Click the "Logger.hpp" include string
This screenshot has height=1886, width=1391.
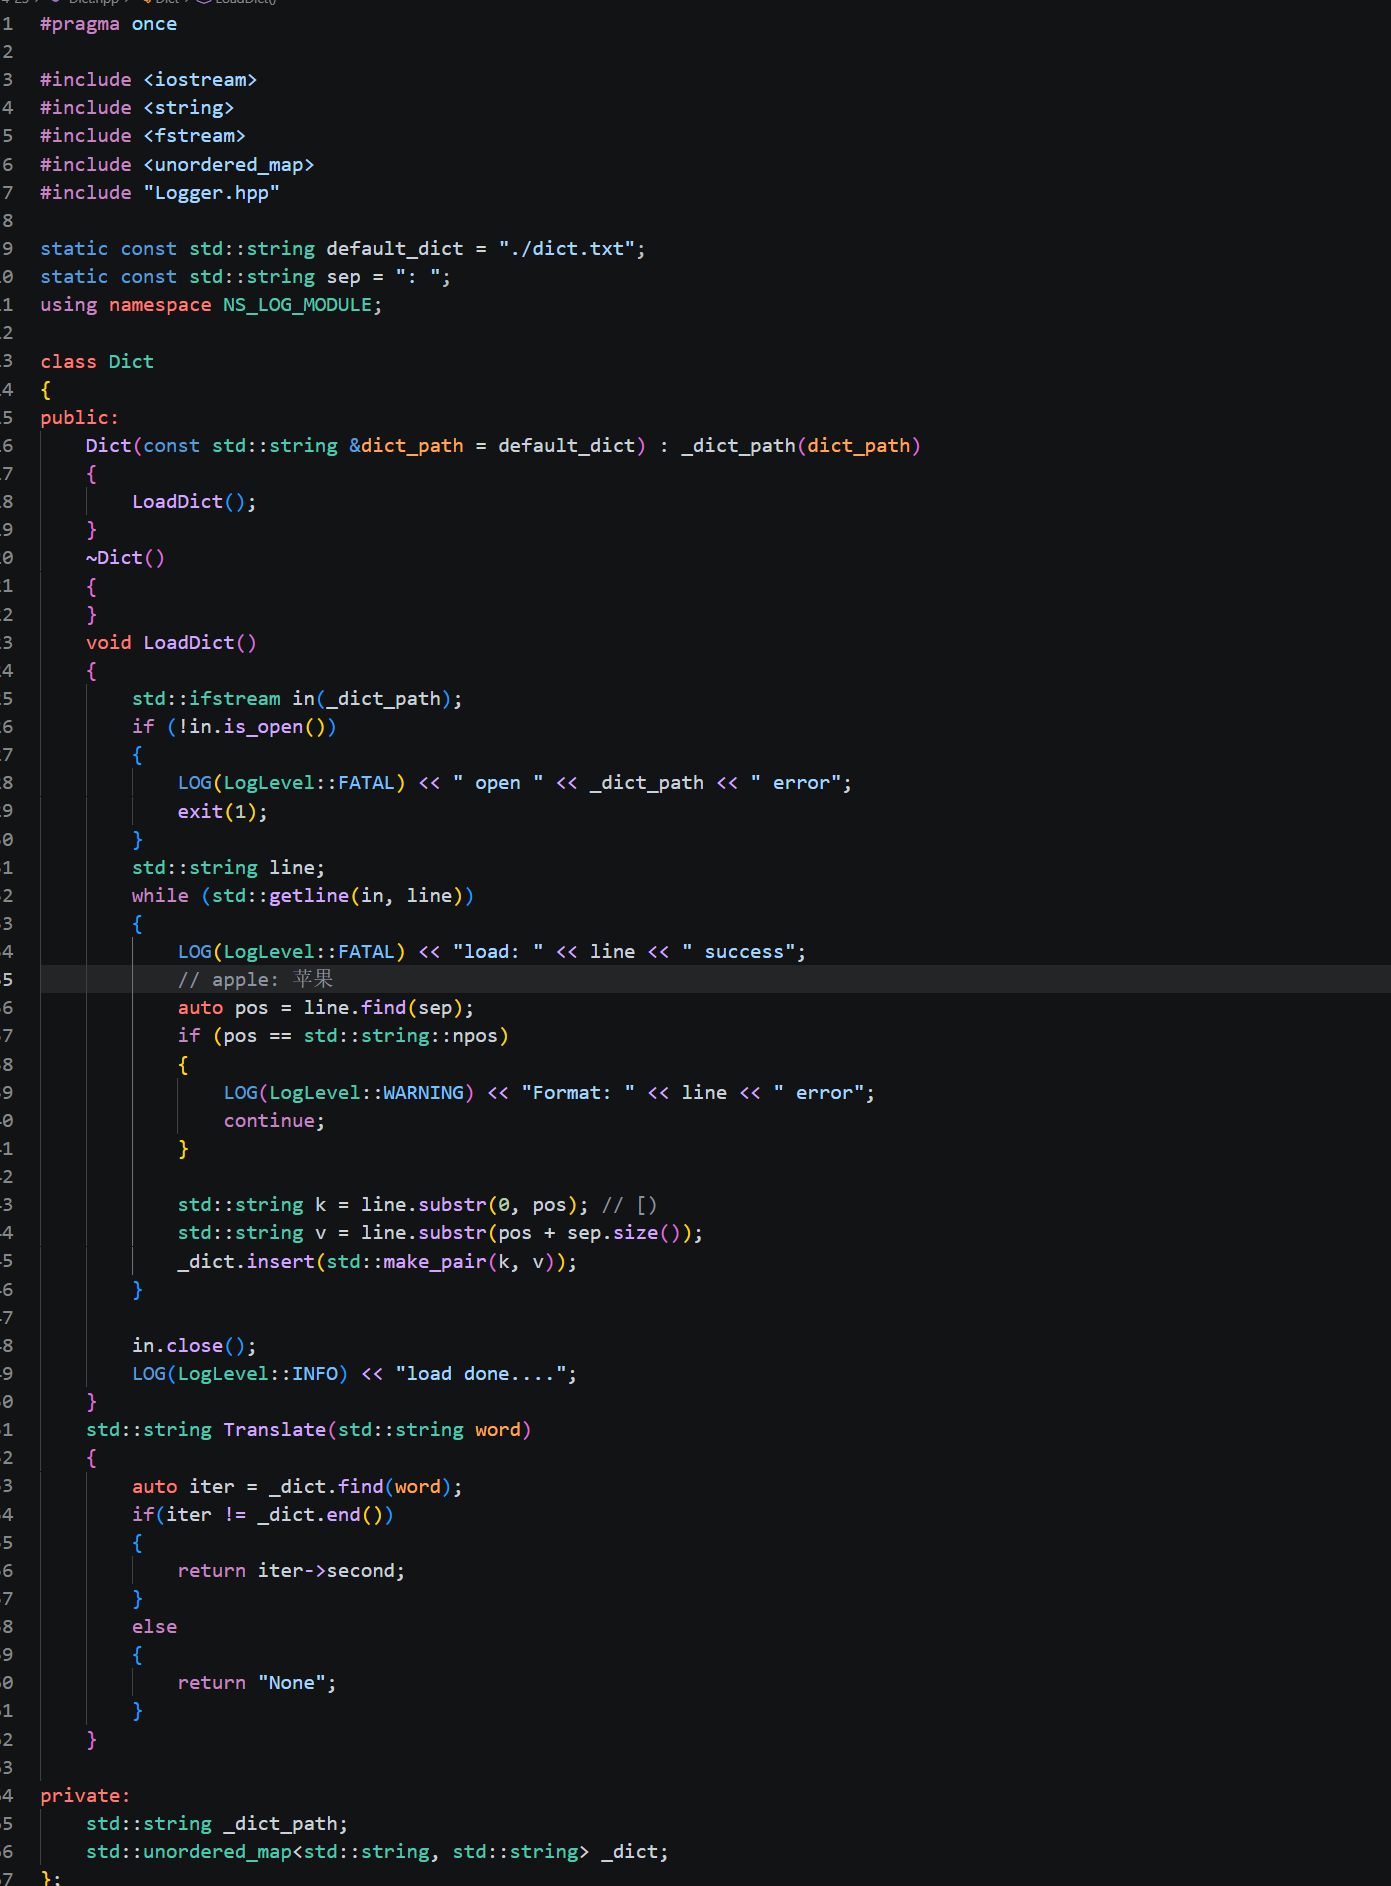click(x=212, y=193)
